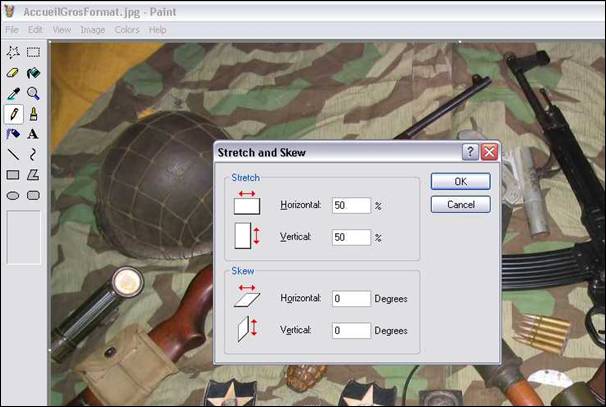Open the Colors menu

point(127,30)
